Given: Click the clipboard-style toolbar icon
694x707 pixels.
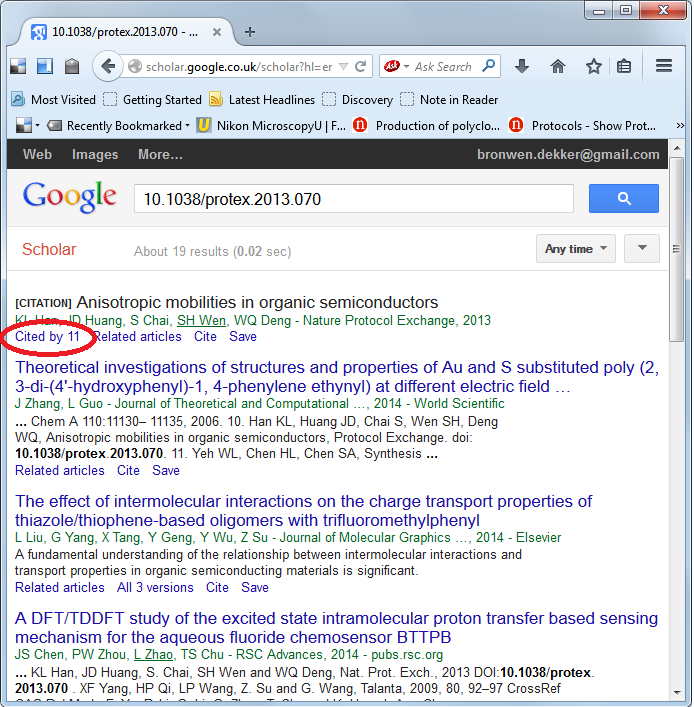Looking at the screenshot, I should (72, 66).
